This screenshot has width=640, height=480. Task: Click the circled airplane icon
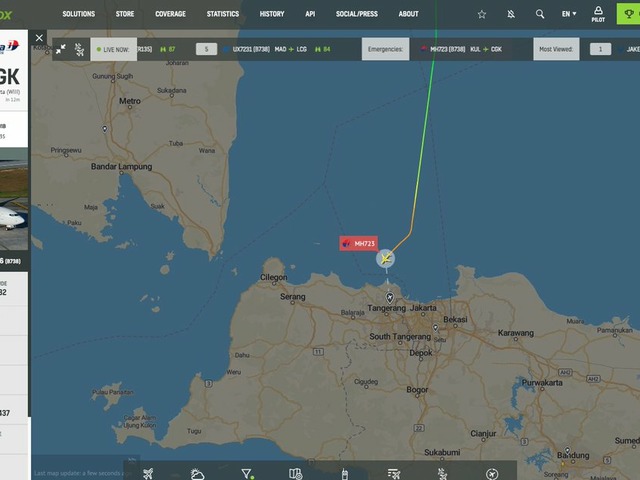click(492, 473)
